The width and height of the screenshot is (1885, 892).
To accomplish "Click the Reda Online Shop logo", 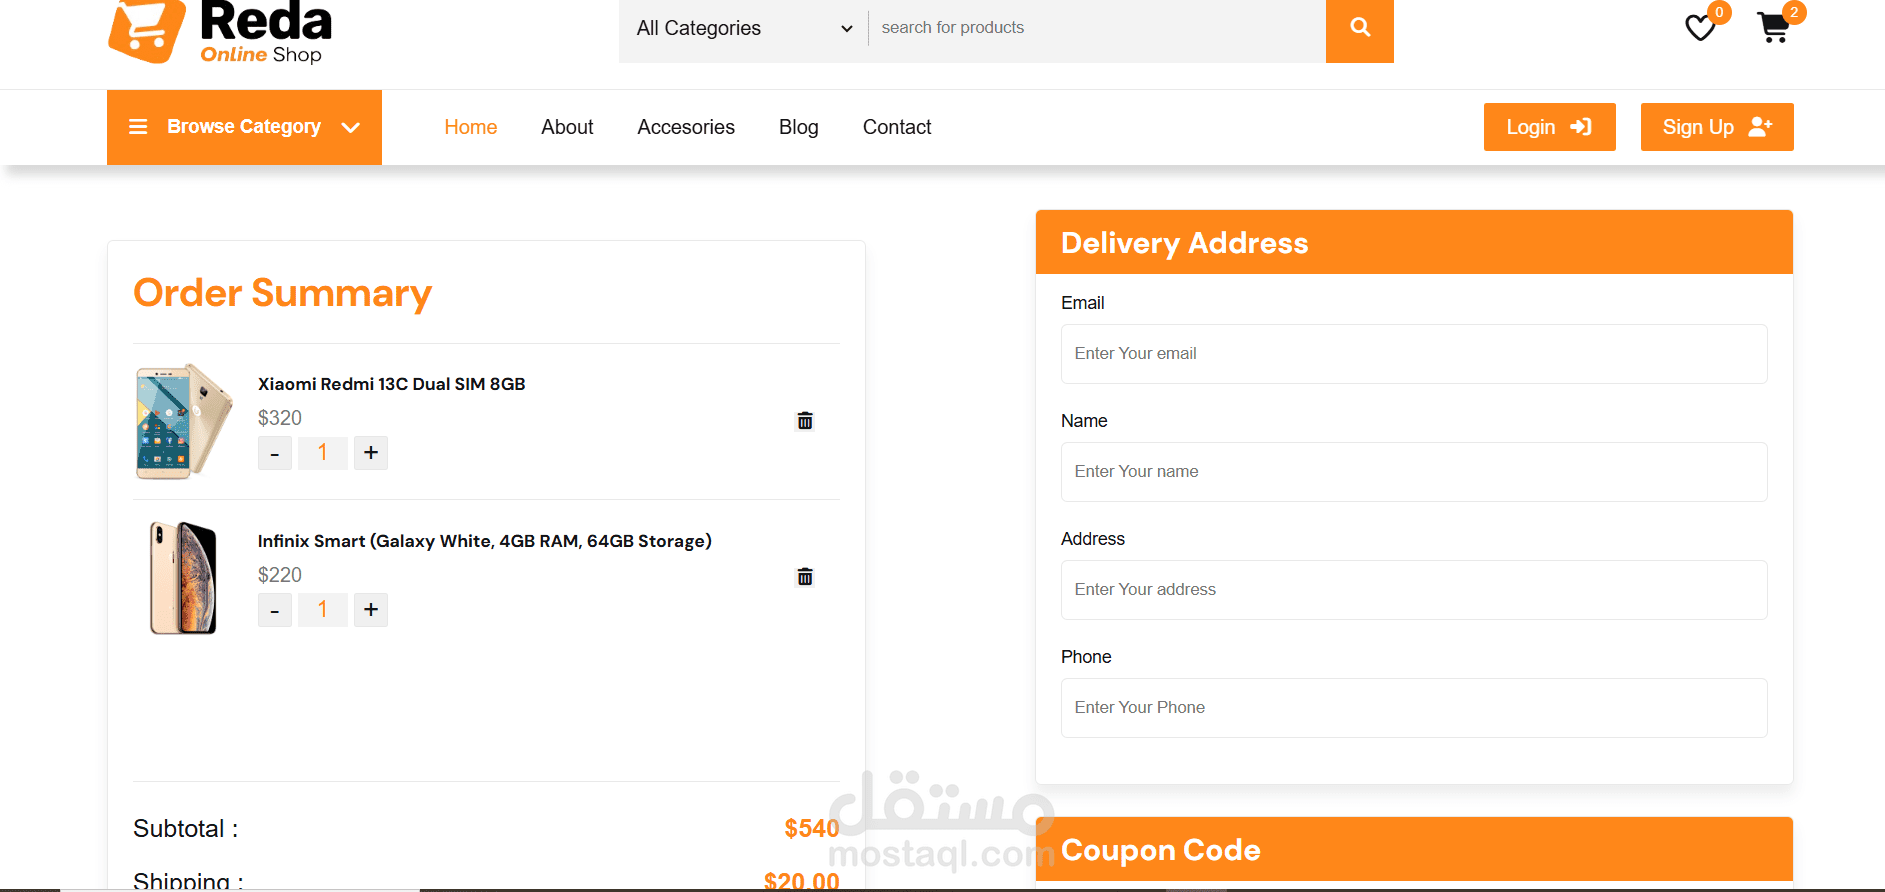I will 220,32.
